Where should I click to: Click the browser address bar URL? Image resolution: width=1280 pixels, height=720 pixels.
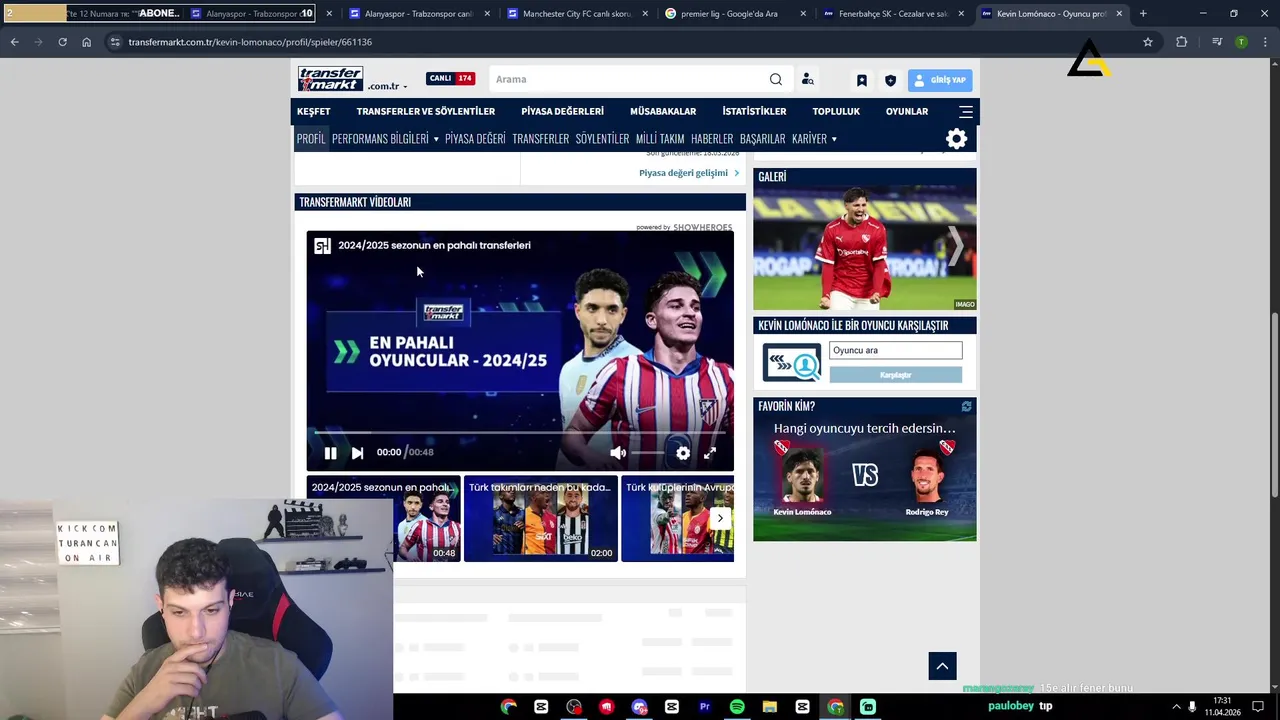pos(250,42)
